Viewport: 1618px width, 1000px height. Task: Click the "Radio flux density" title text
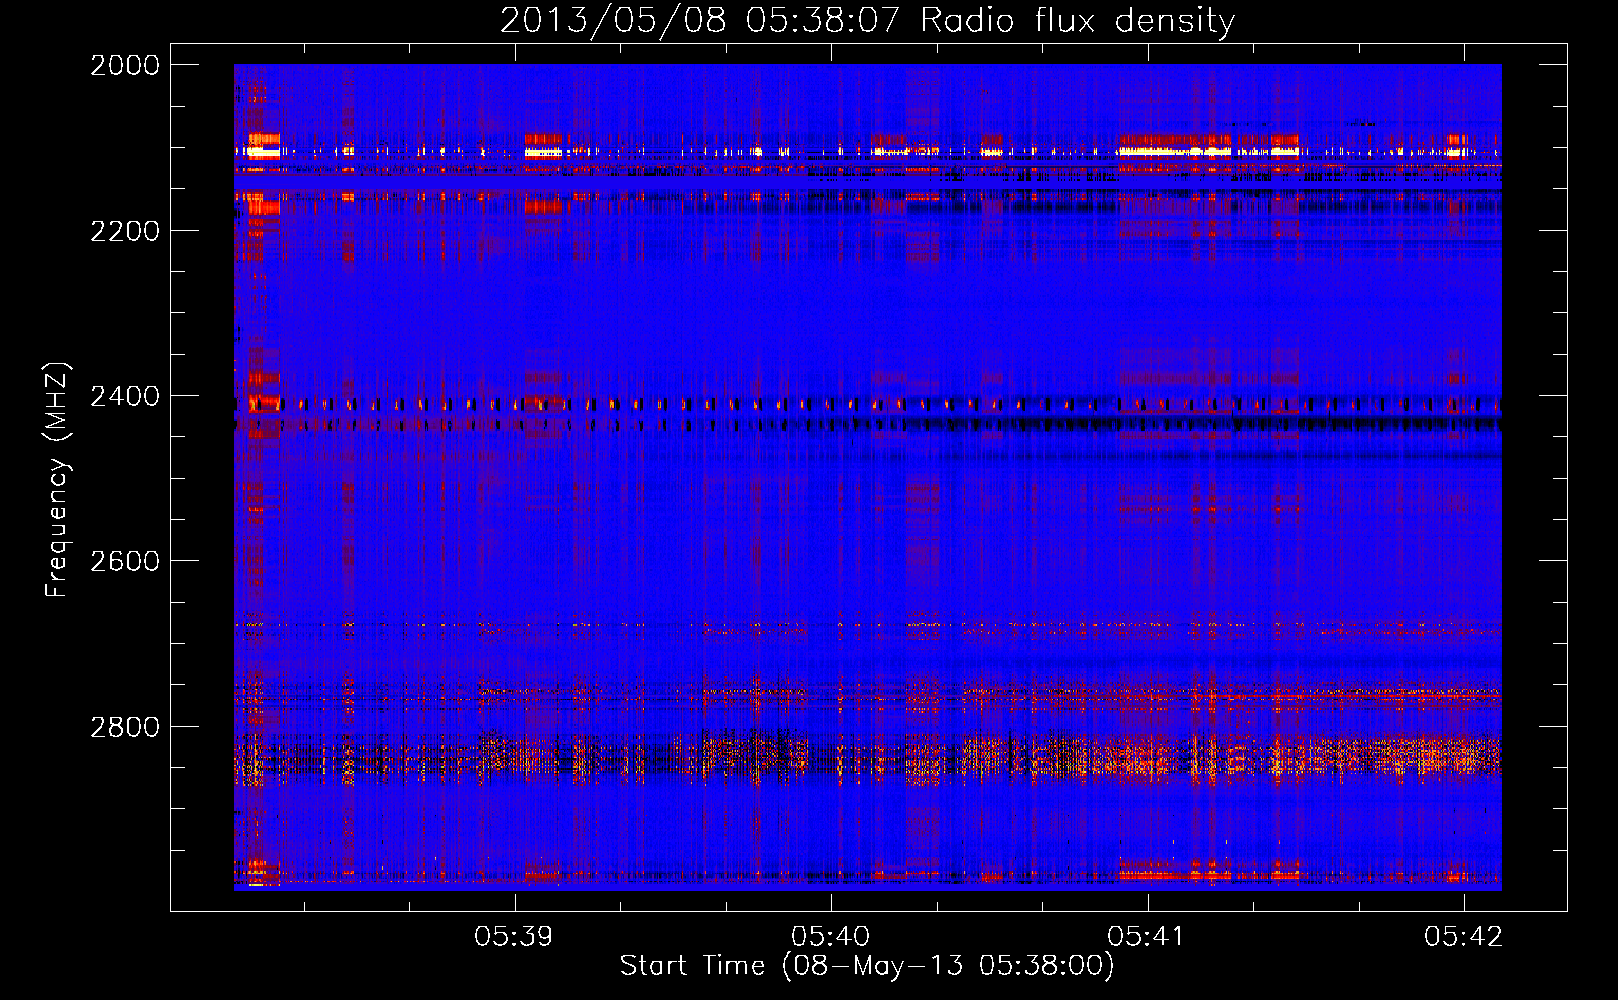[1077, 20]
